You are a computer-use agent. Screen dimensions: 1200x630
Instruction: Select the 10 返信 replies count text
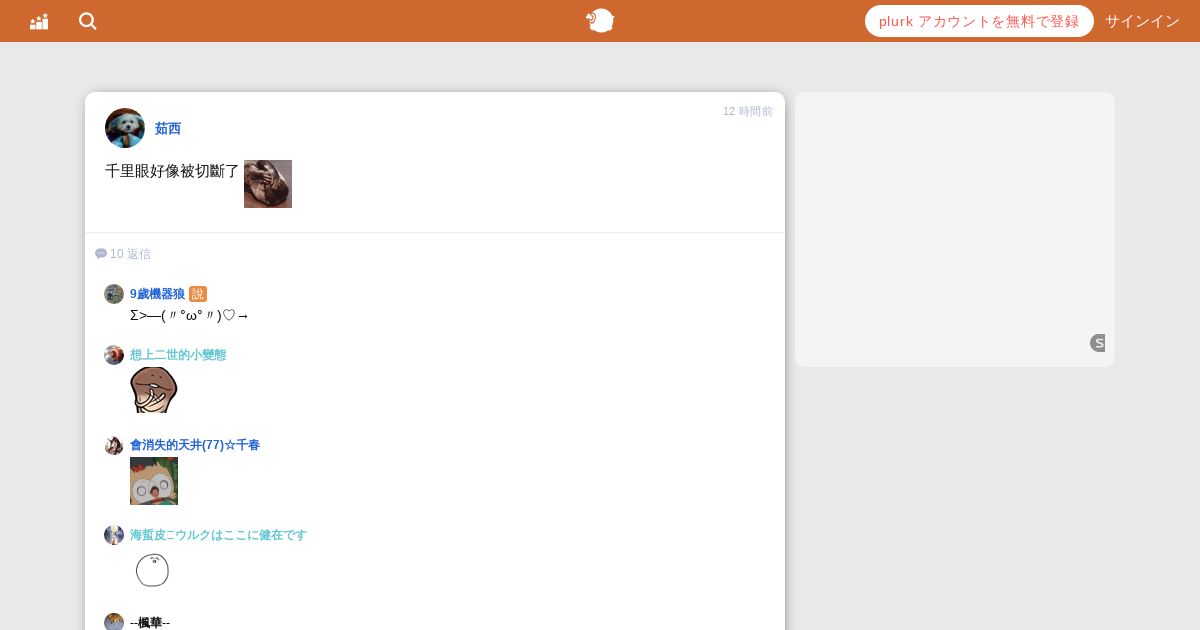(x=130, y=254)
